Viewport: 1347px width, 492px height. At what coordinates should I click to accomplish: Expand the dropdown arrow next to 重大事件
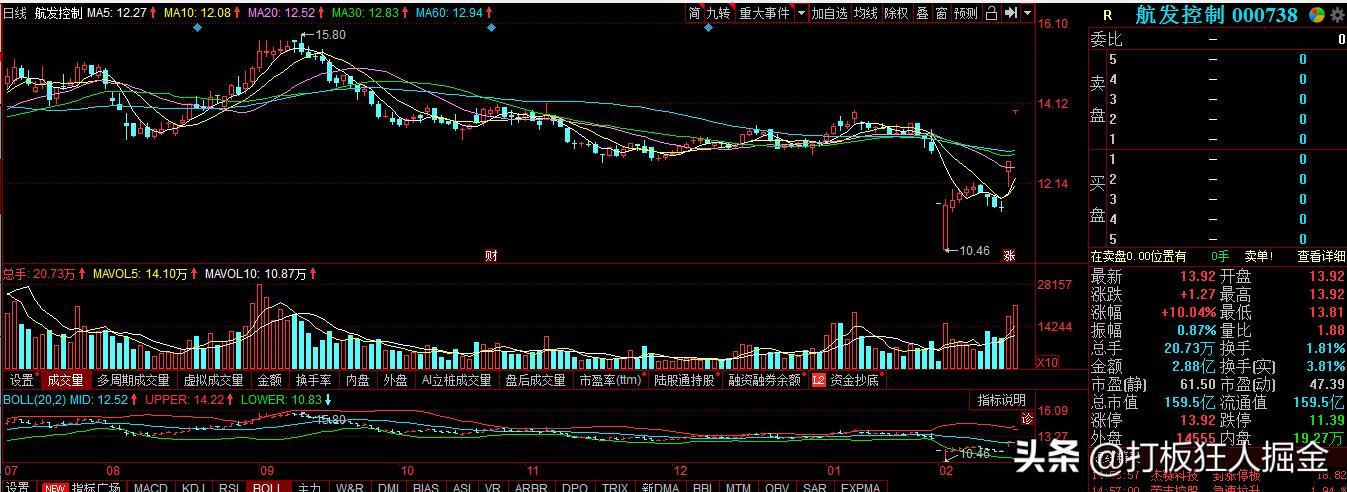click(800, 13)
